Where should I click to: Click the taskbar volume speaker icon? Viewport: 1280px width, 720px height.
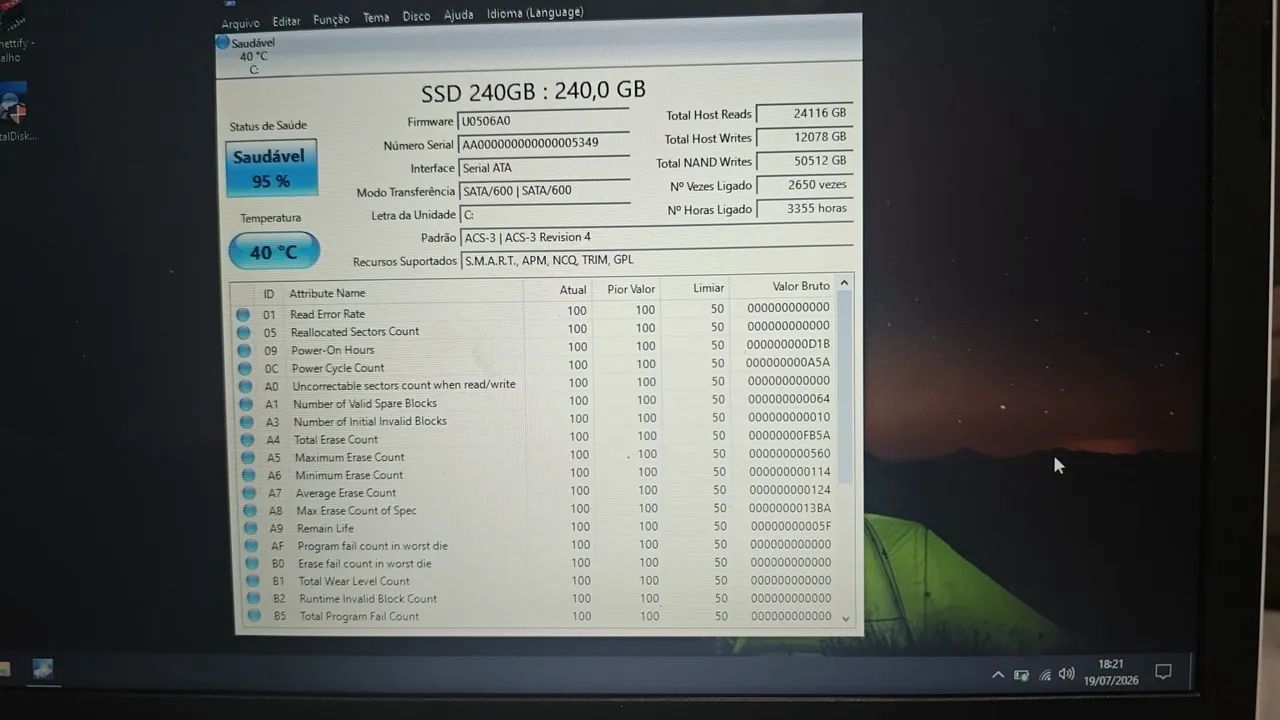tap(1066, 674)
